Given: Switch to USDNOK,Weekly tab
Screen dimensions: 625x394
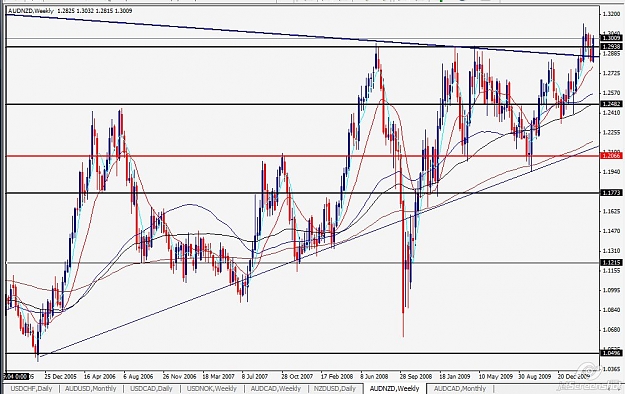Looking at the screenshot, I should (x=211, y=388).
